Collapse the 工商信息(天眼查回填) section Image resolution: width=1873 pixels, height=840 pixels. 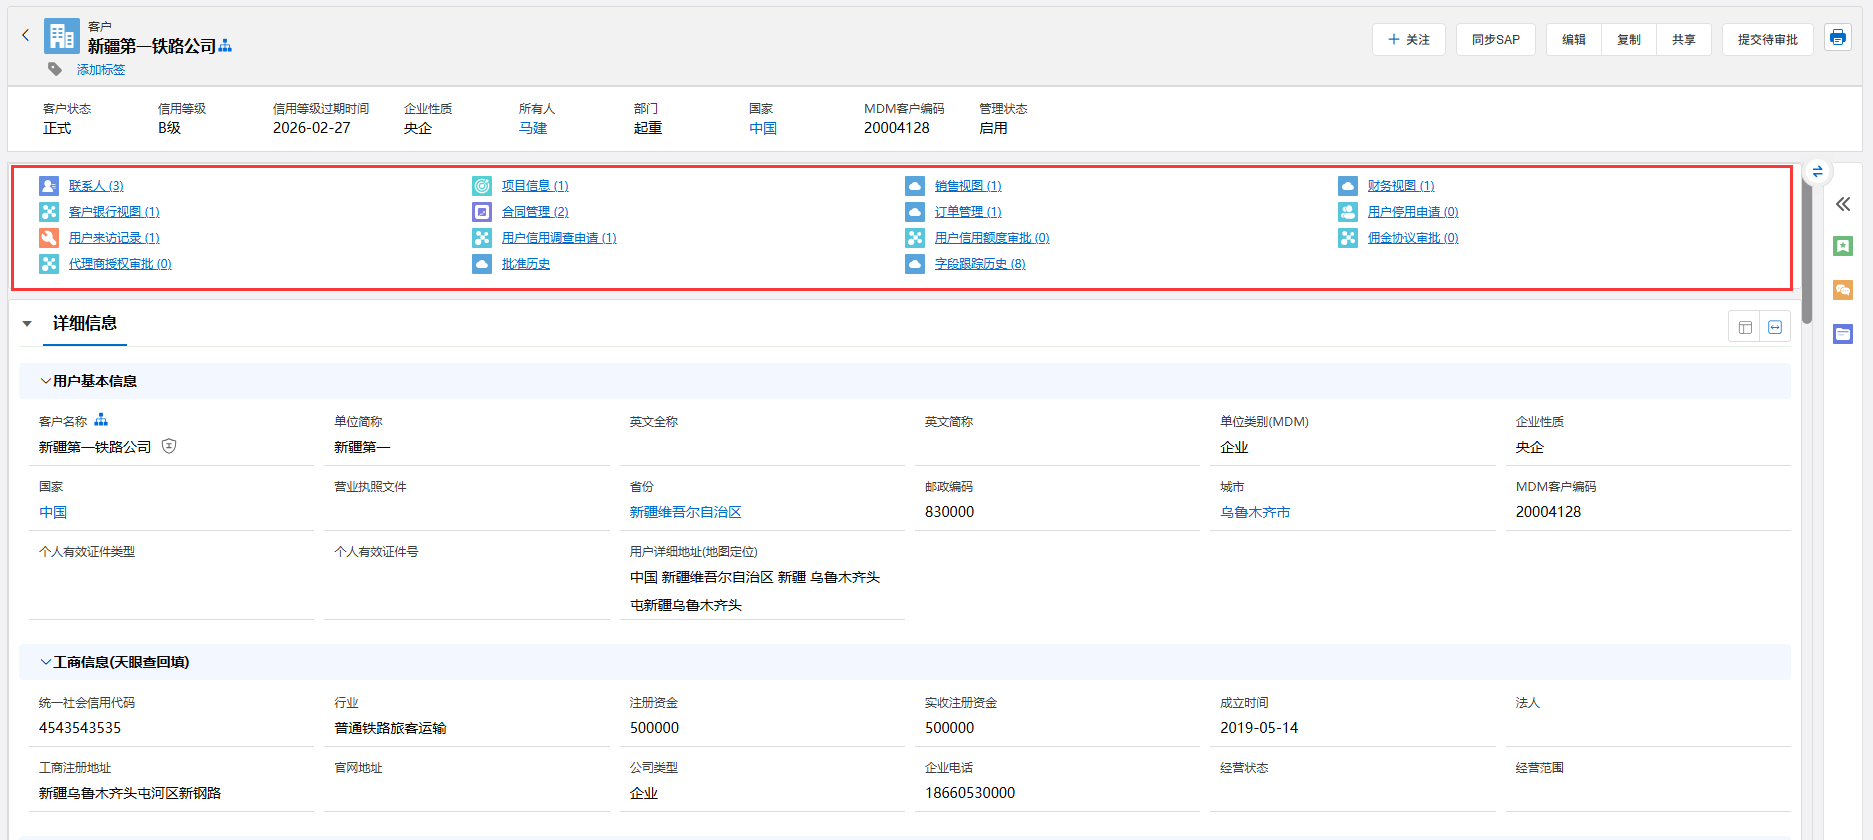46,662
